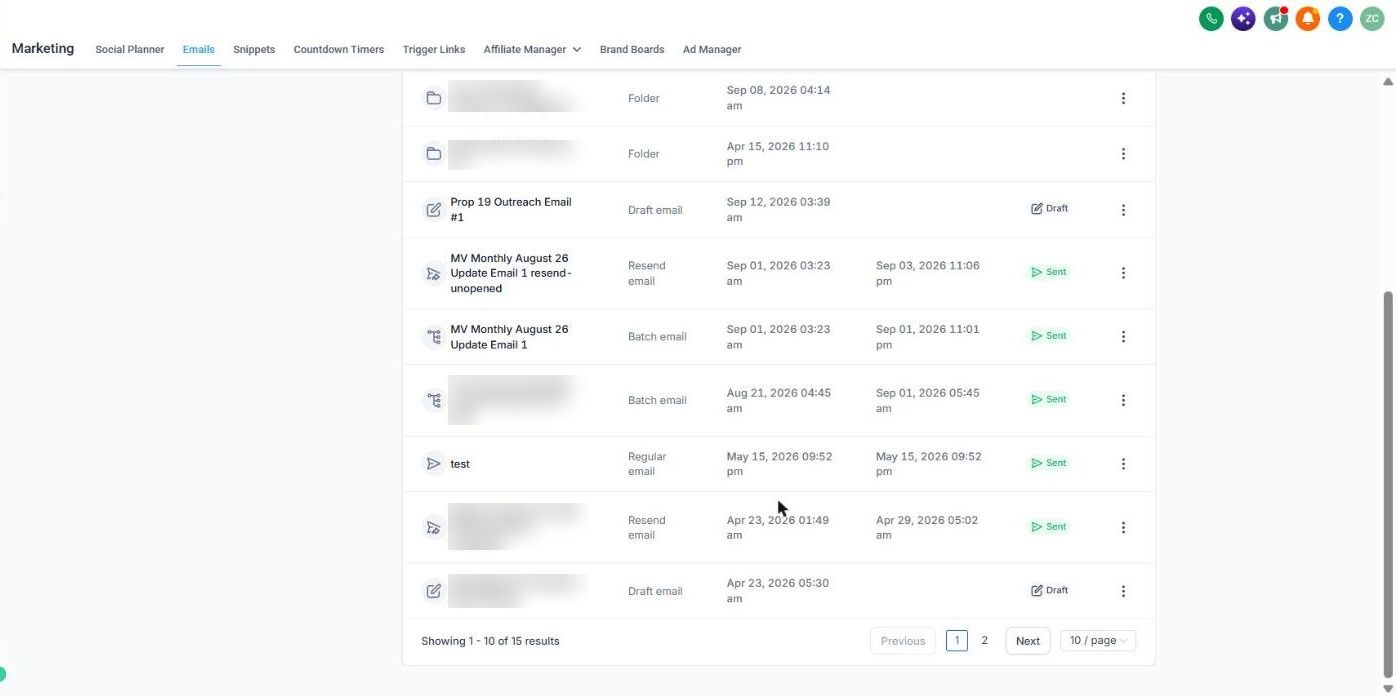The image size is (1396, 697).
Task: Go to page 2
Action: coord(984,641)
